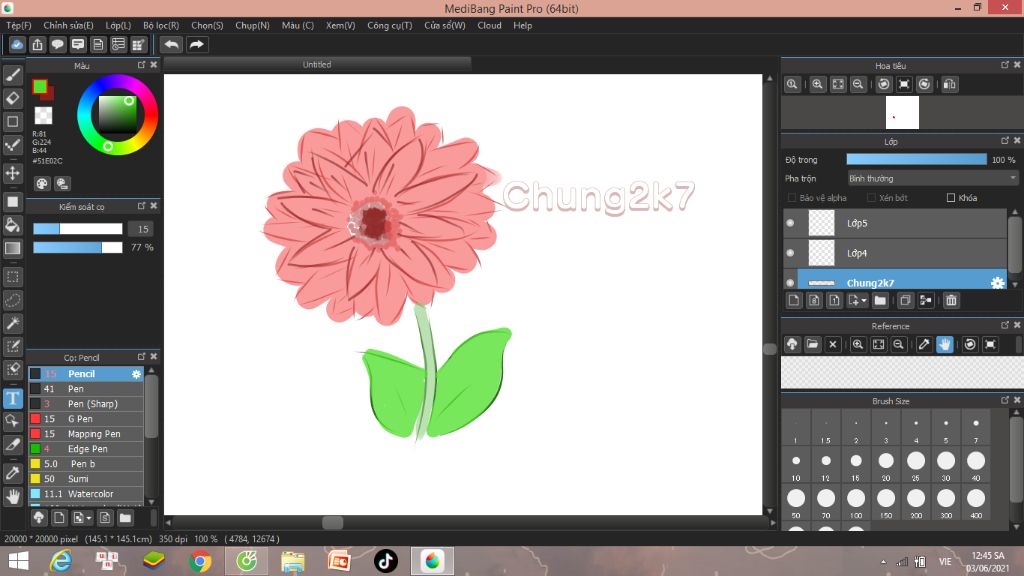The height and width of the screenshot is (576, 1024).
Task: Expand the add-layer dropdown arrow
Action: click(864, 300)
